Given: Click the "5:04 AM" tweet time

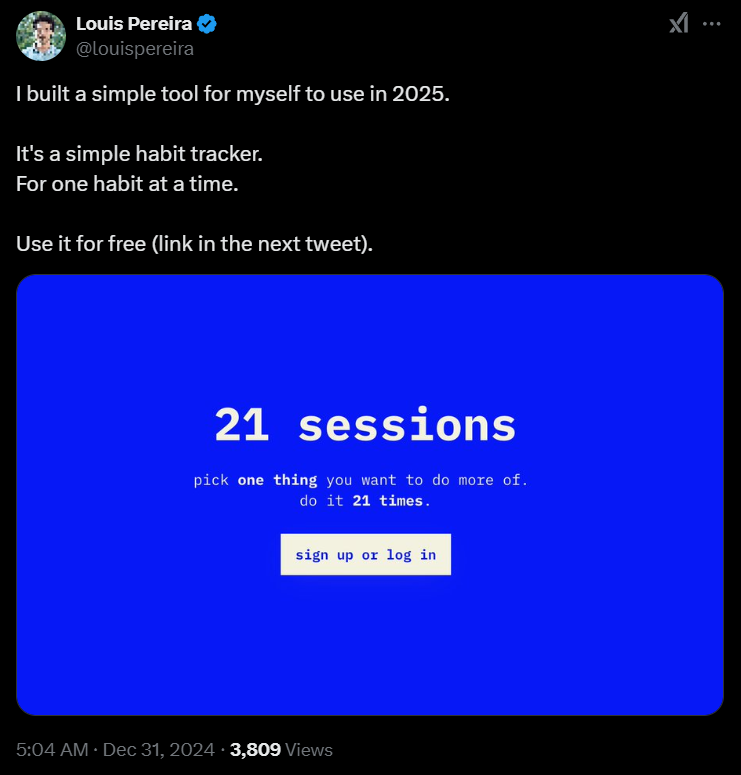Looking at the screenshot, I should [52, 749].
